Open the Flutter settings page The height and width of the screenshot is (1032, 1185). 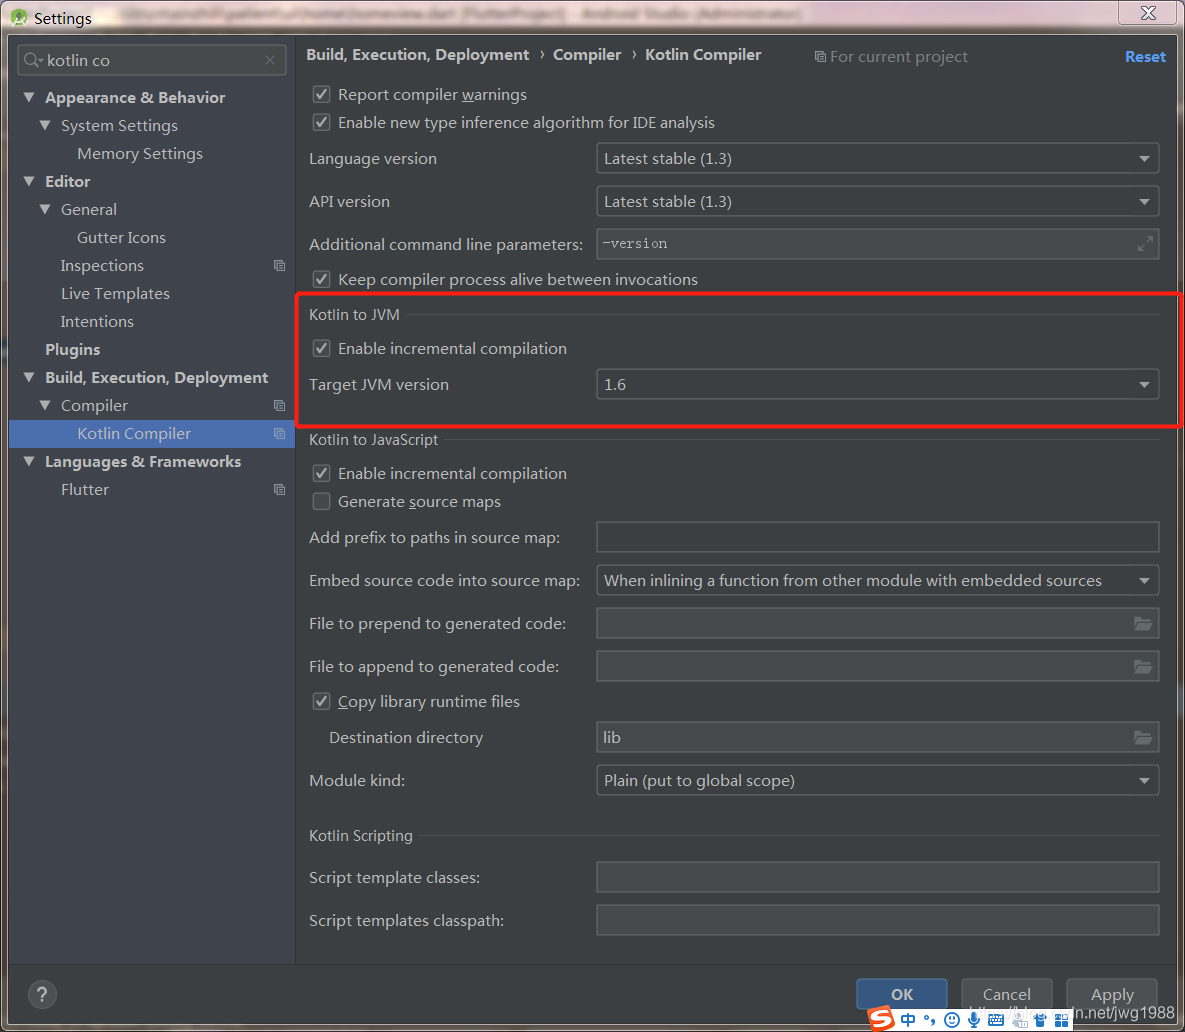point(85,490)
